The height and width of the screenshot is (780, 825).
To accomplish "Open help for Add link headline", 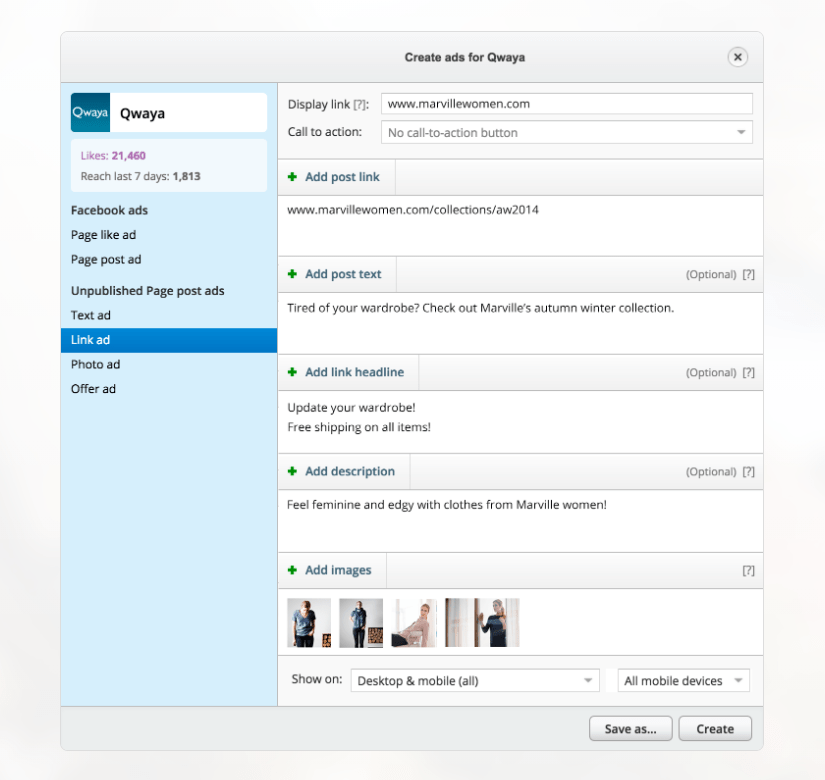I will (748, 373).
